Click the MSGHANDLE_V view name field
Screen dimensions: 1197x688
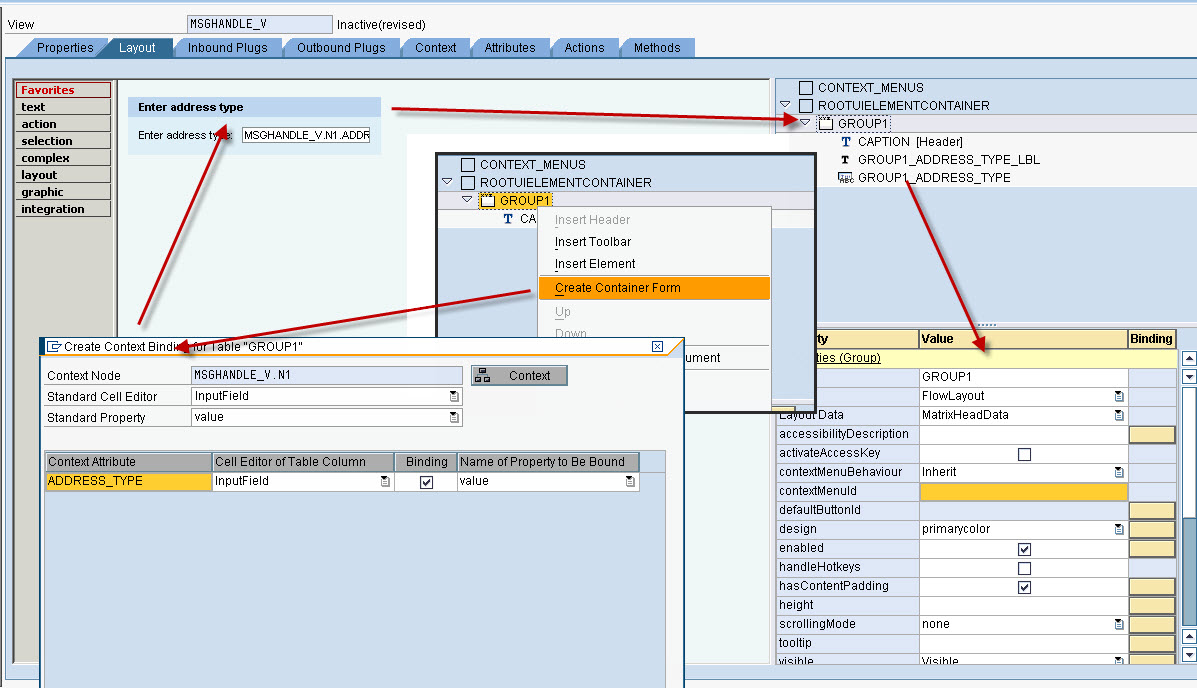(x=257, y=23)
